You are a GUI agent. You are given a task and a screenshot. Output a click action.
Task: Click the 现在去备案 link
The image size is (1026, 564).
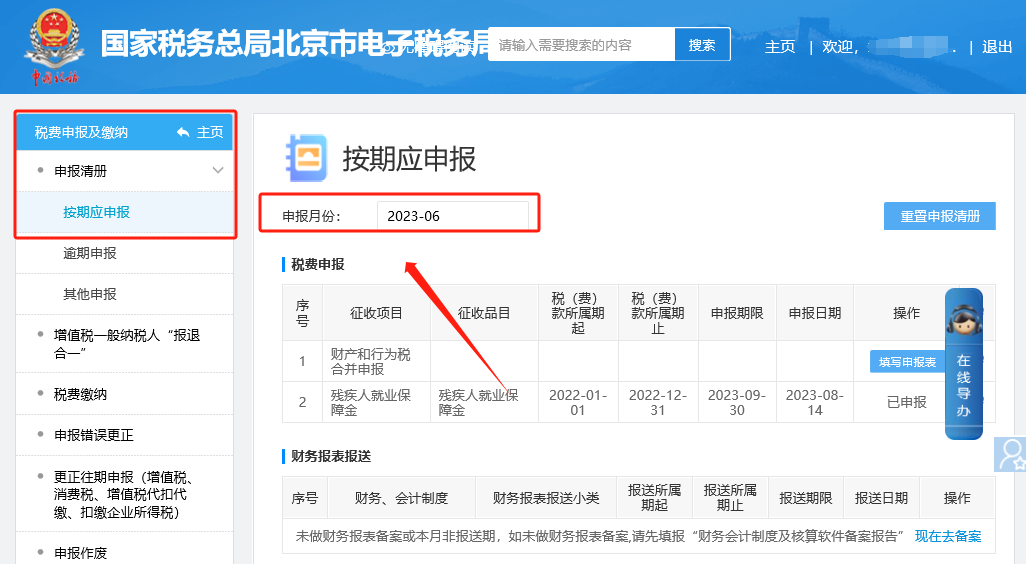[x=948, y=536]
